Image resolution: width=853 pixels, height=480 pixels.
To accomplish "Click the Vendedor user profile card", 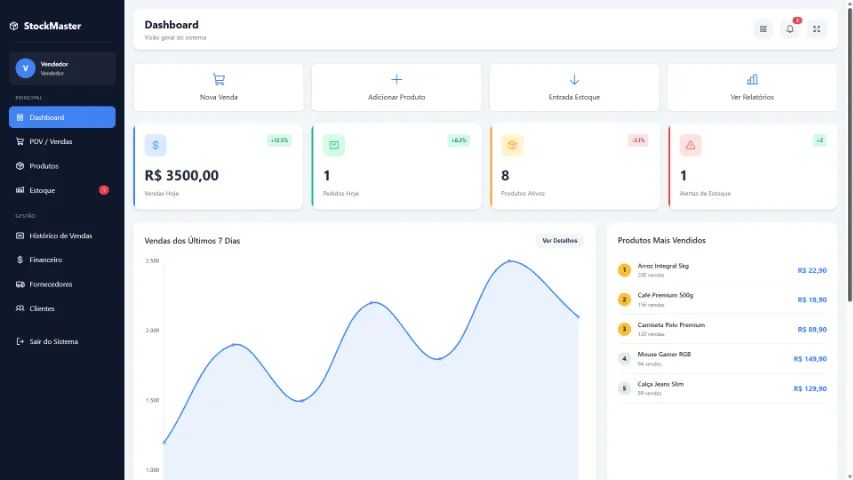I will (62, 68).
